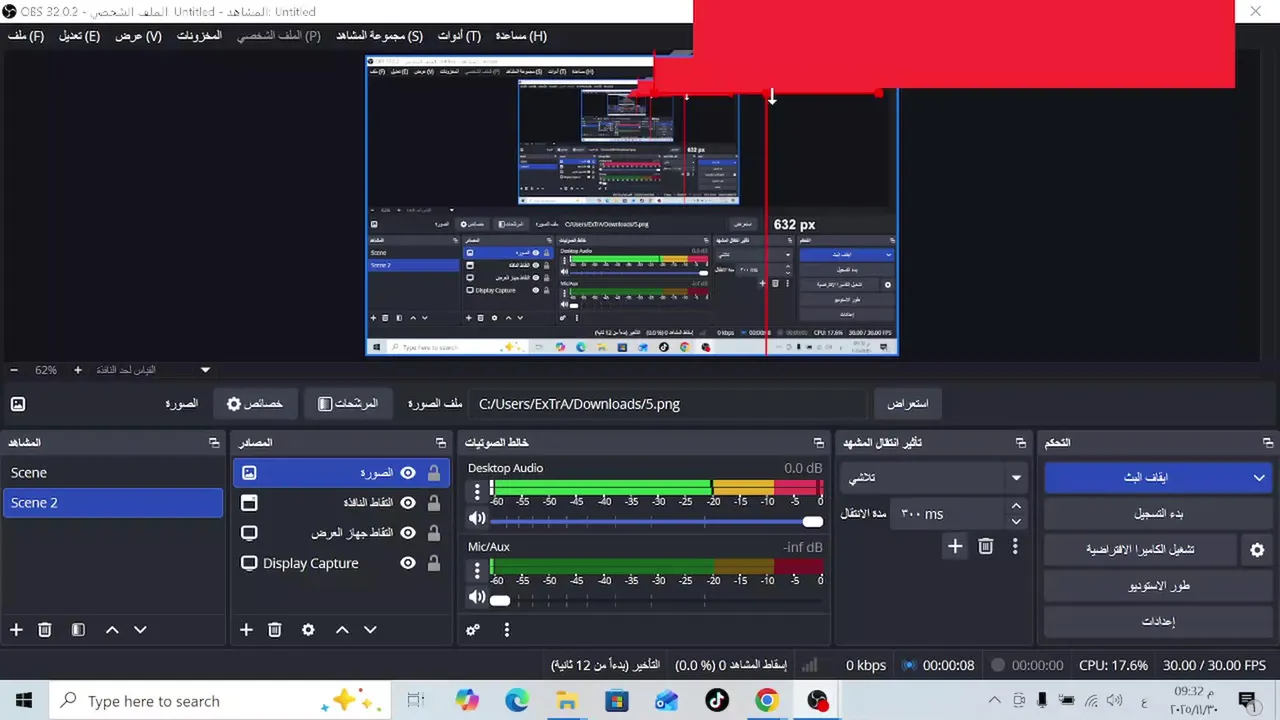1280x720 pixels.
Task: Open the تعديل (E) menu
Action: point(79,36)
